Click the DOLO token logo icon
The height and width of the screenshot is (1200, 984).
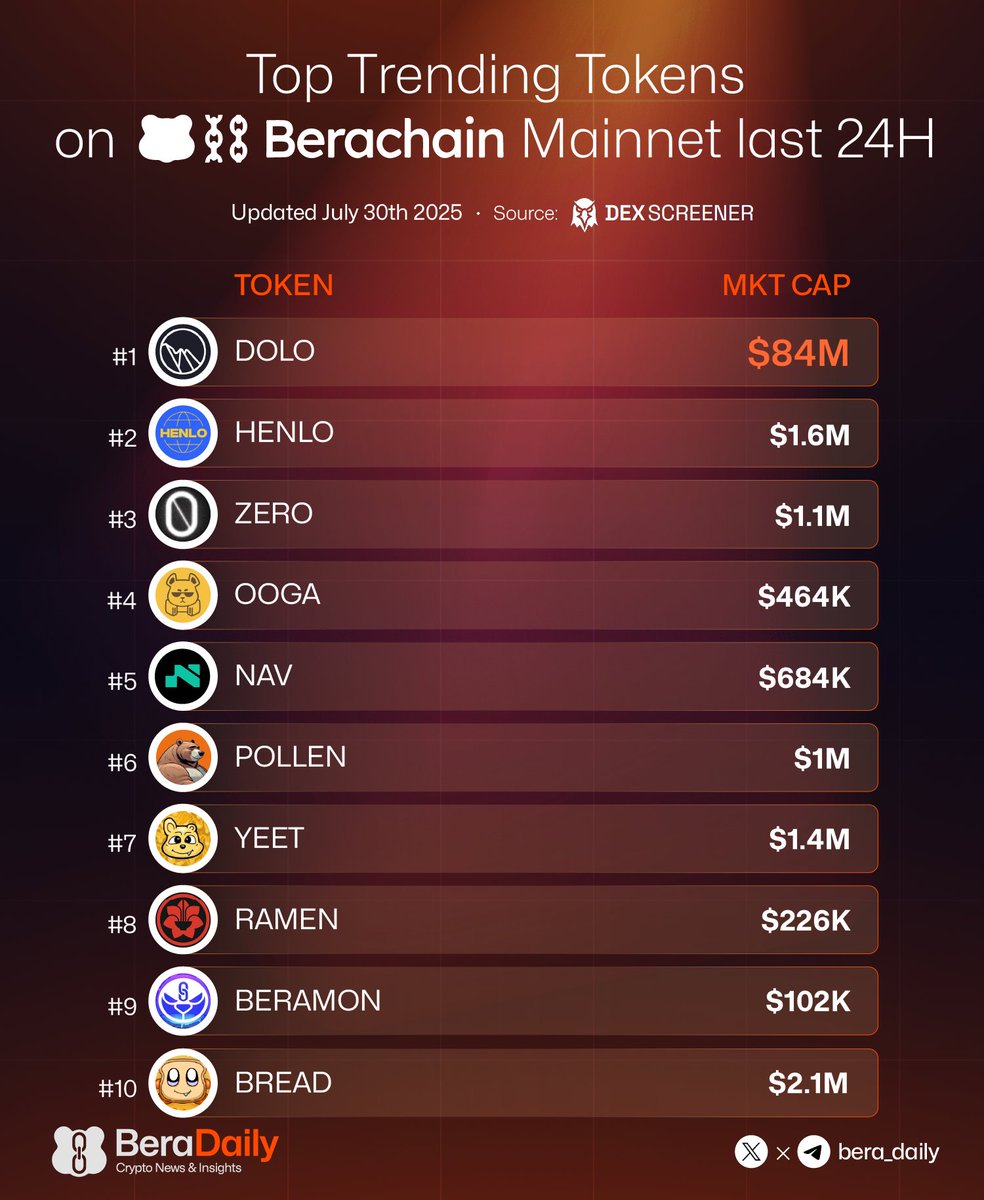point(183,352)
